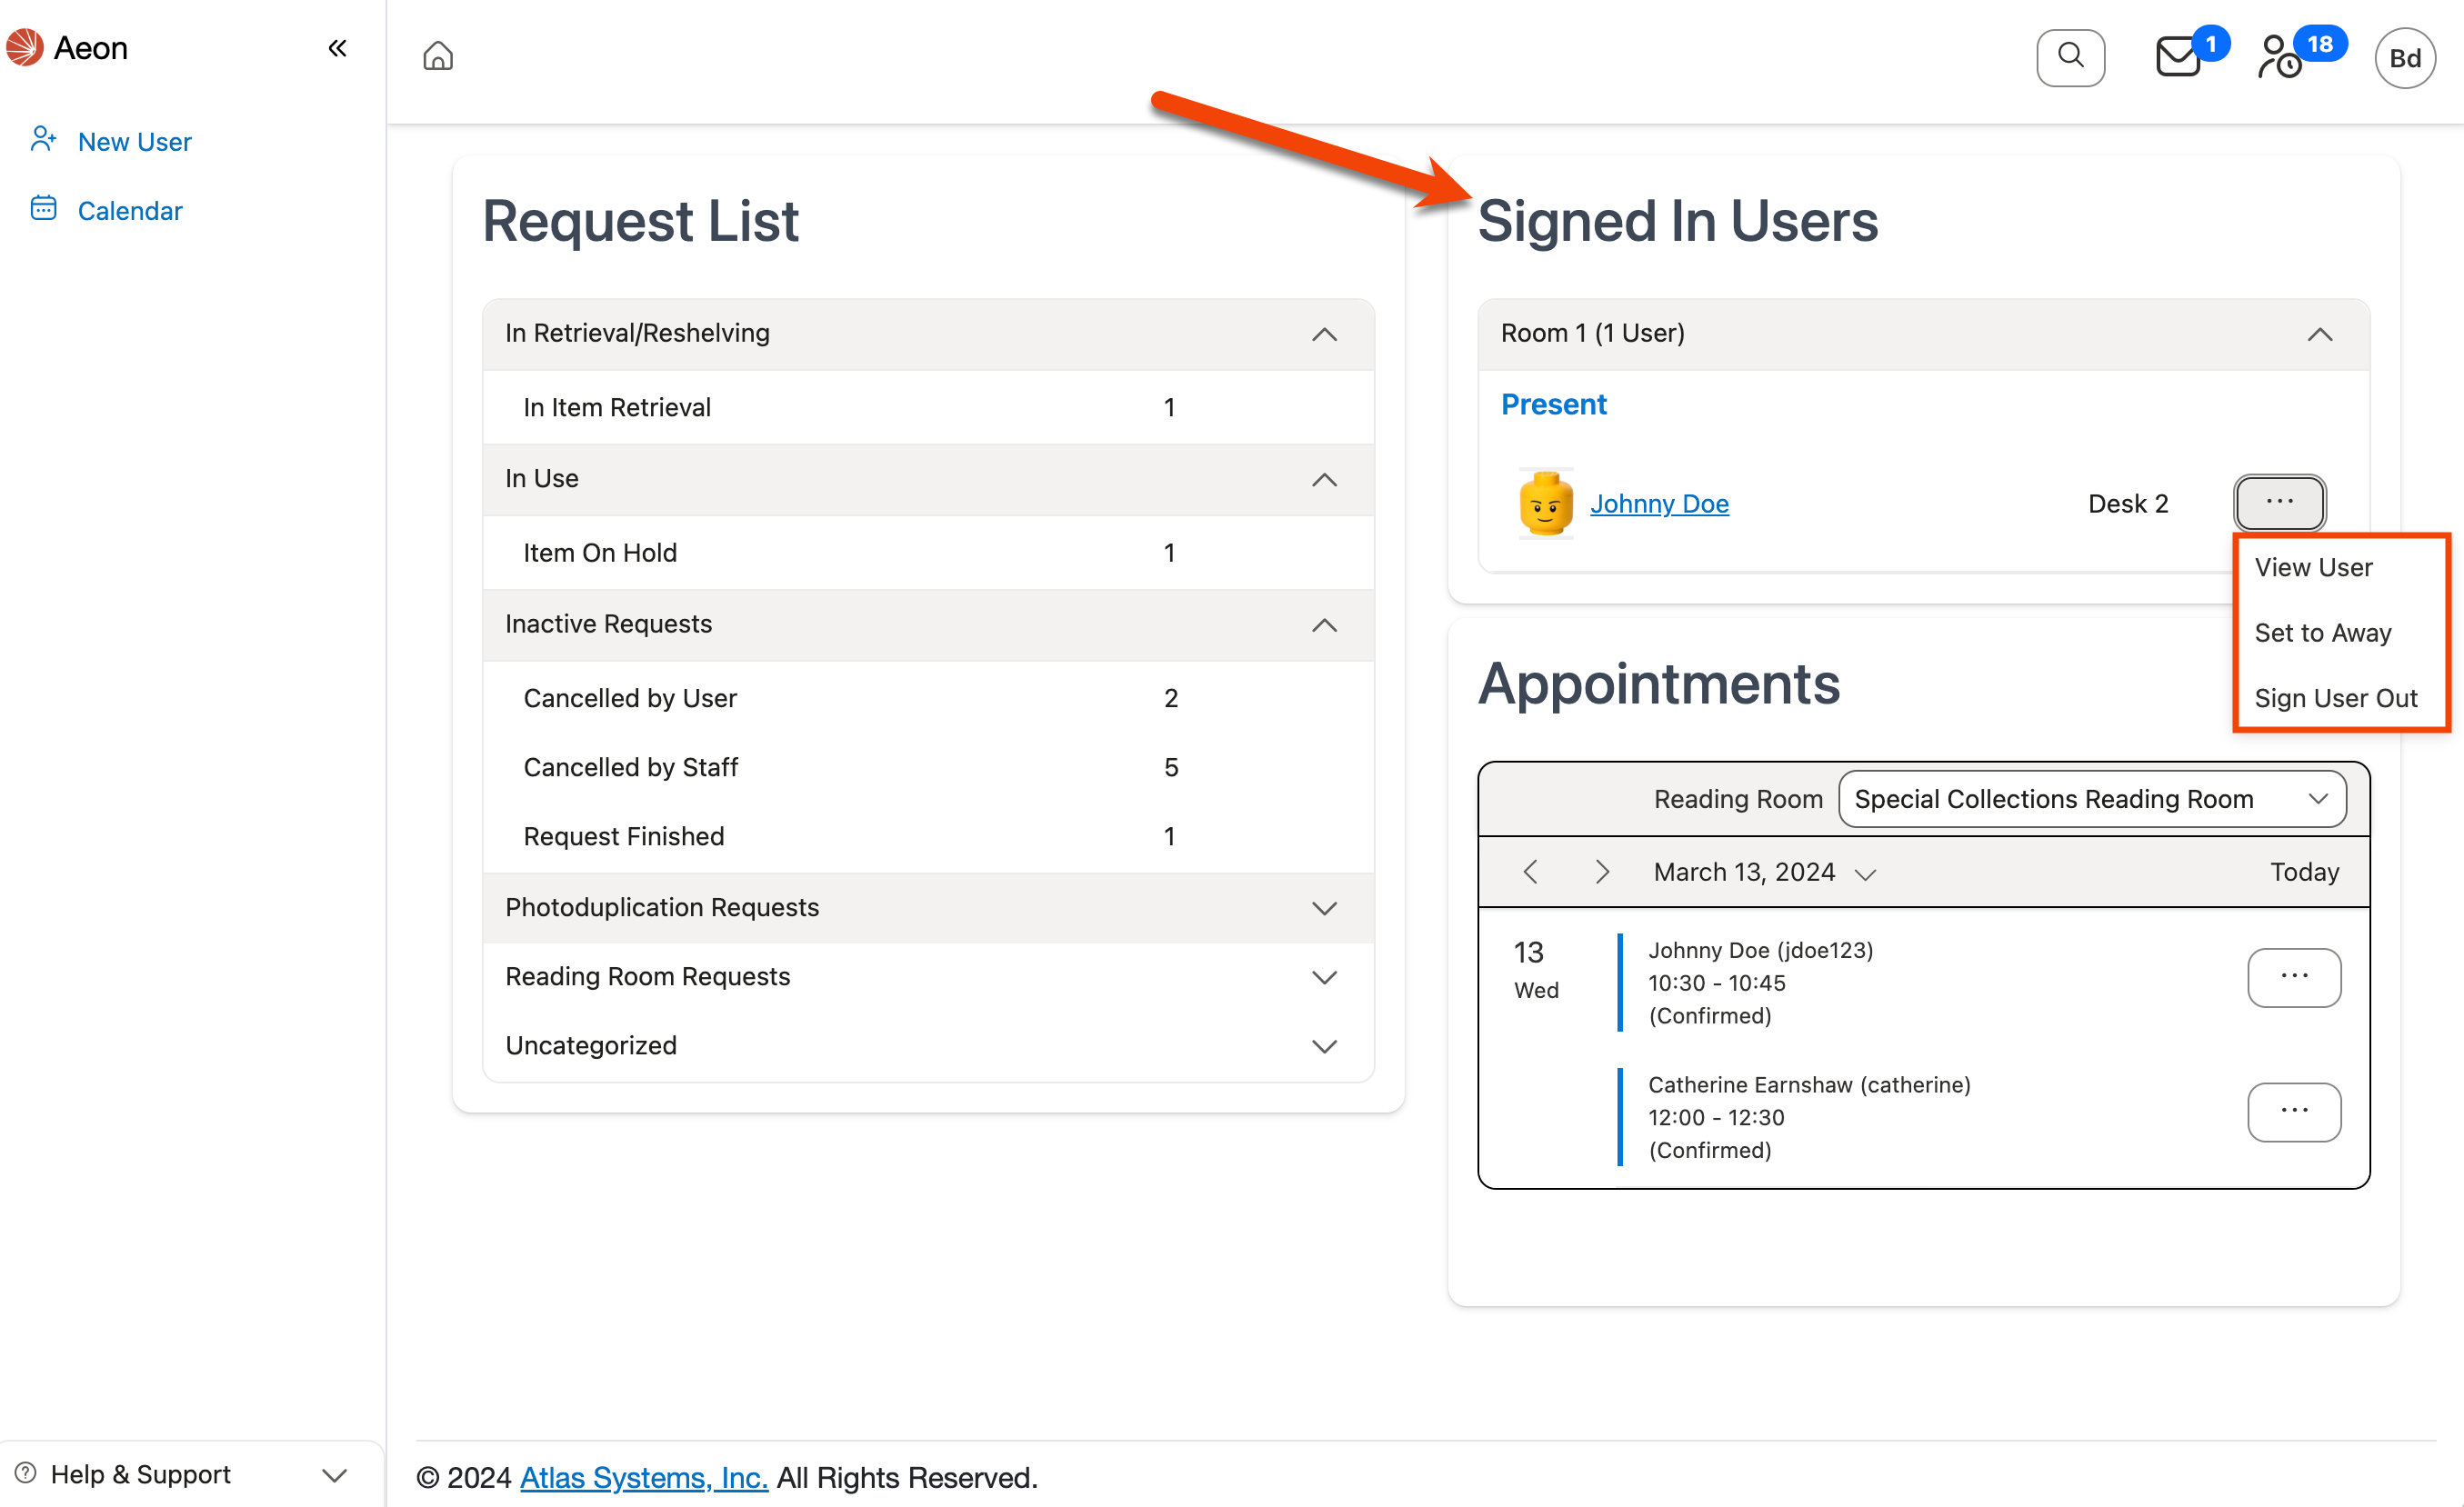
Task: Click the signed-in users icon with 18 badge
Action: (2283, 60)
